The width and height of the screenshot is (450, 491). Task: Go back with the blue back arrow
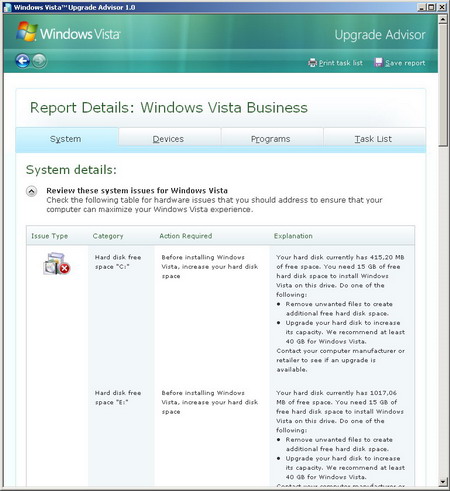point(23,61)
